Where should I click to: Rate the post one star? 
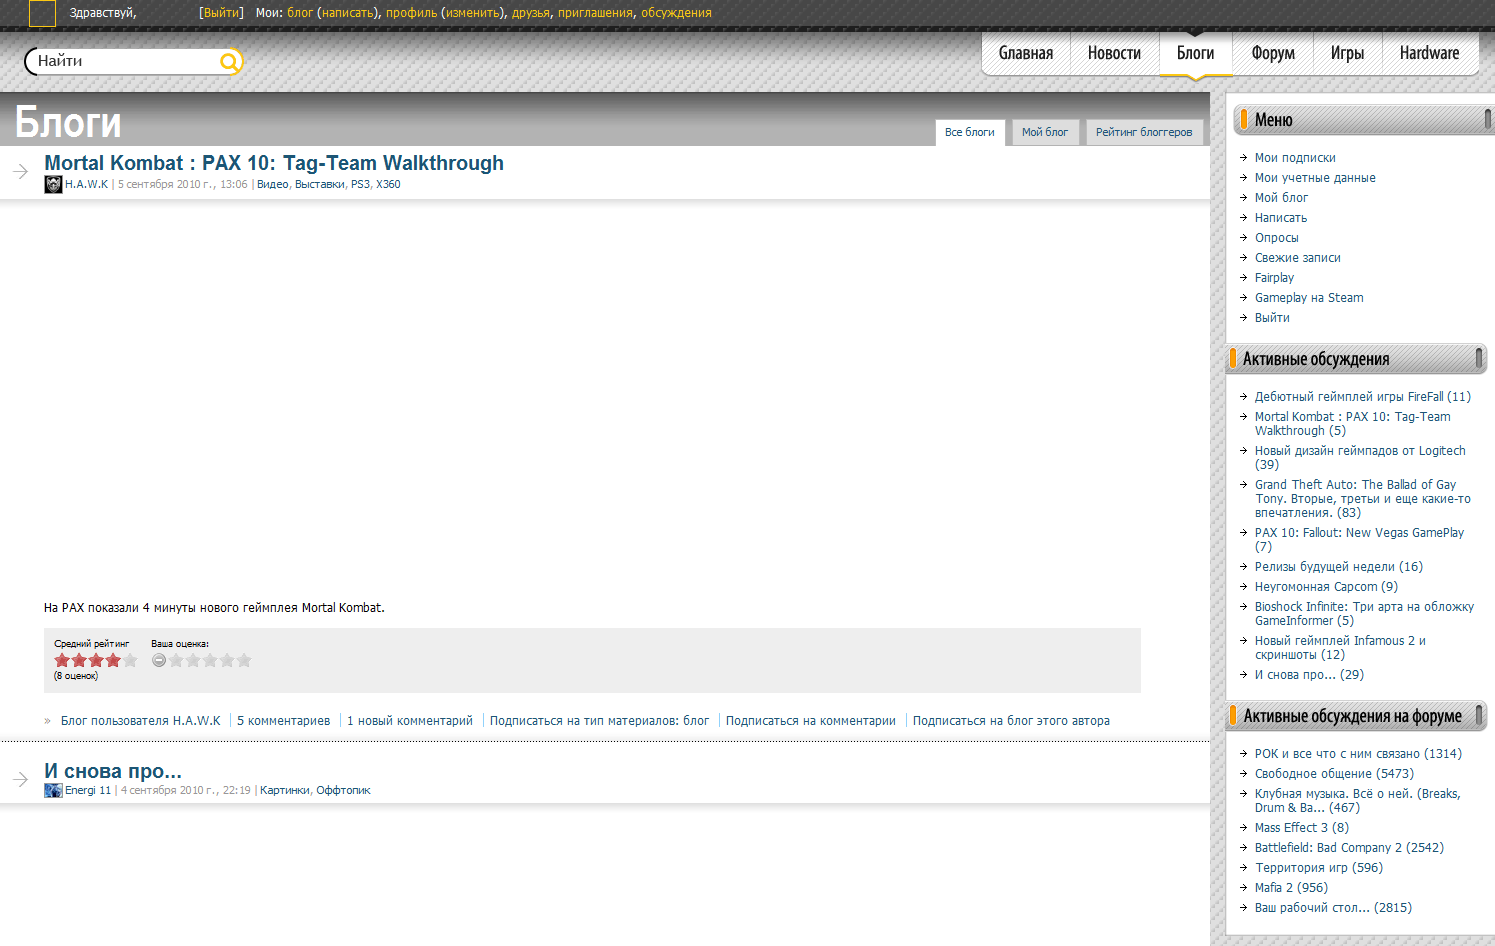(x=176, y=660)
